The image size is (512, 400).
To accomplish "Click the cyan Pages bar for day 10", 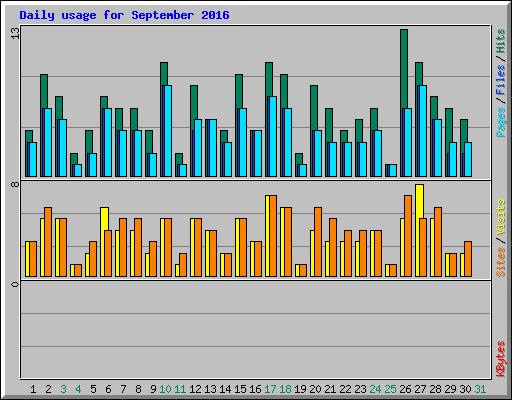I will tap(167, 131).
